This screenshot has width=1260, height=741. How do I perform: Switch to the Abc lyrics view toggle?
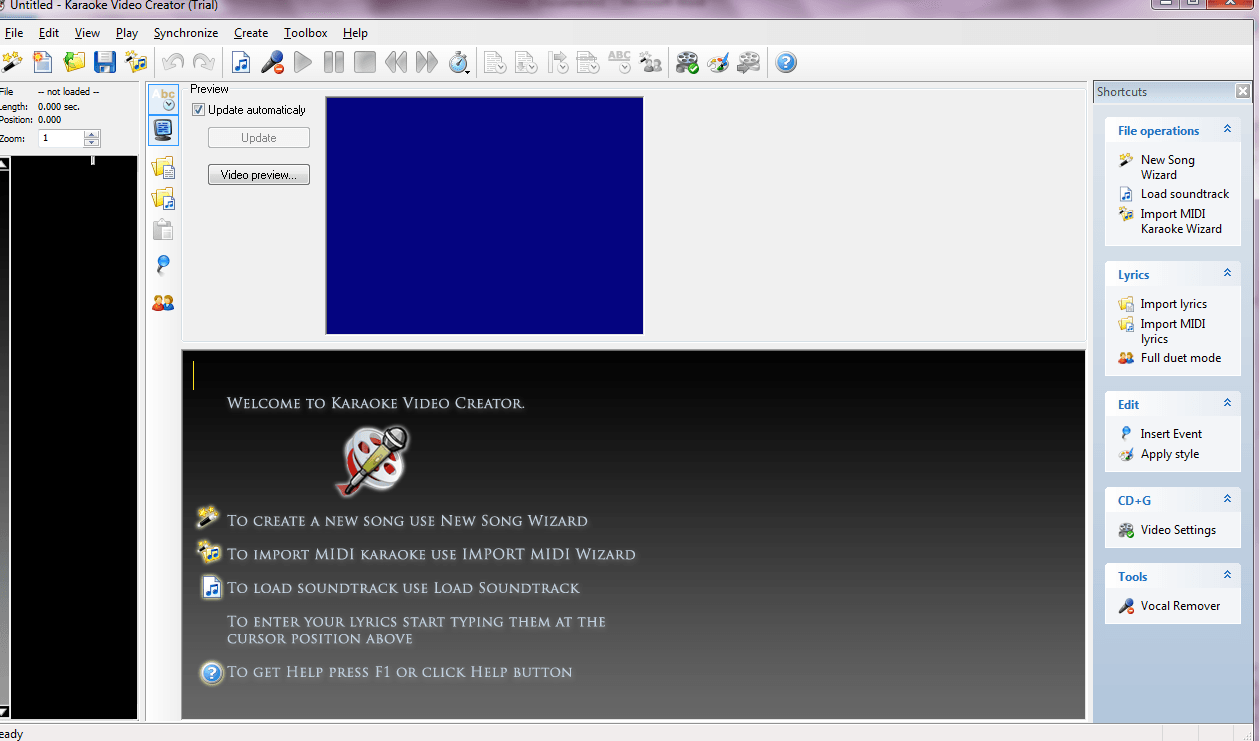(163, 97)
